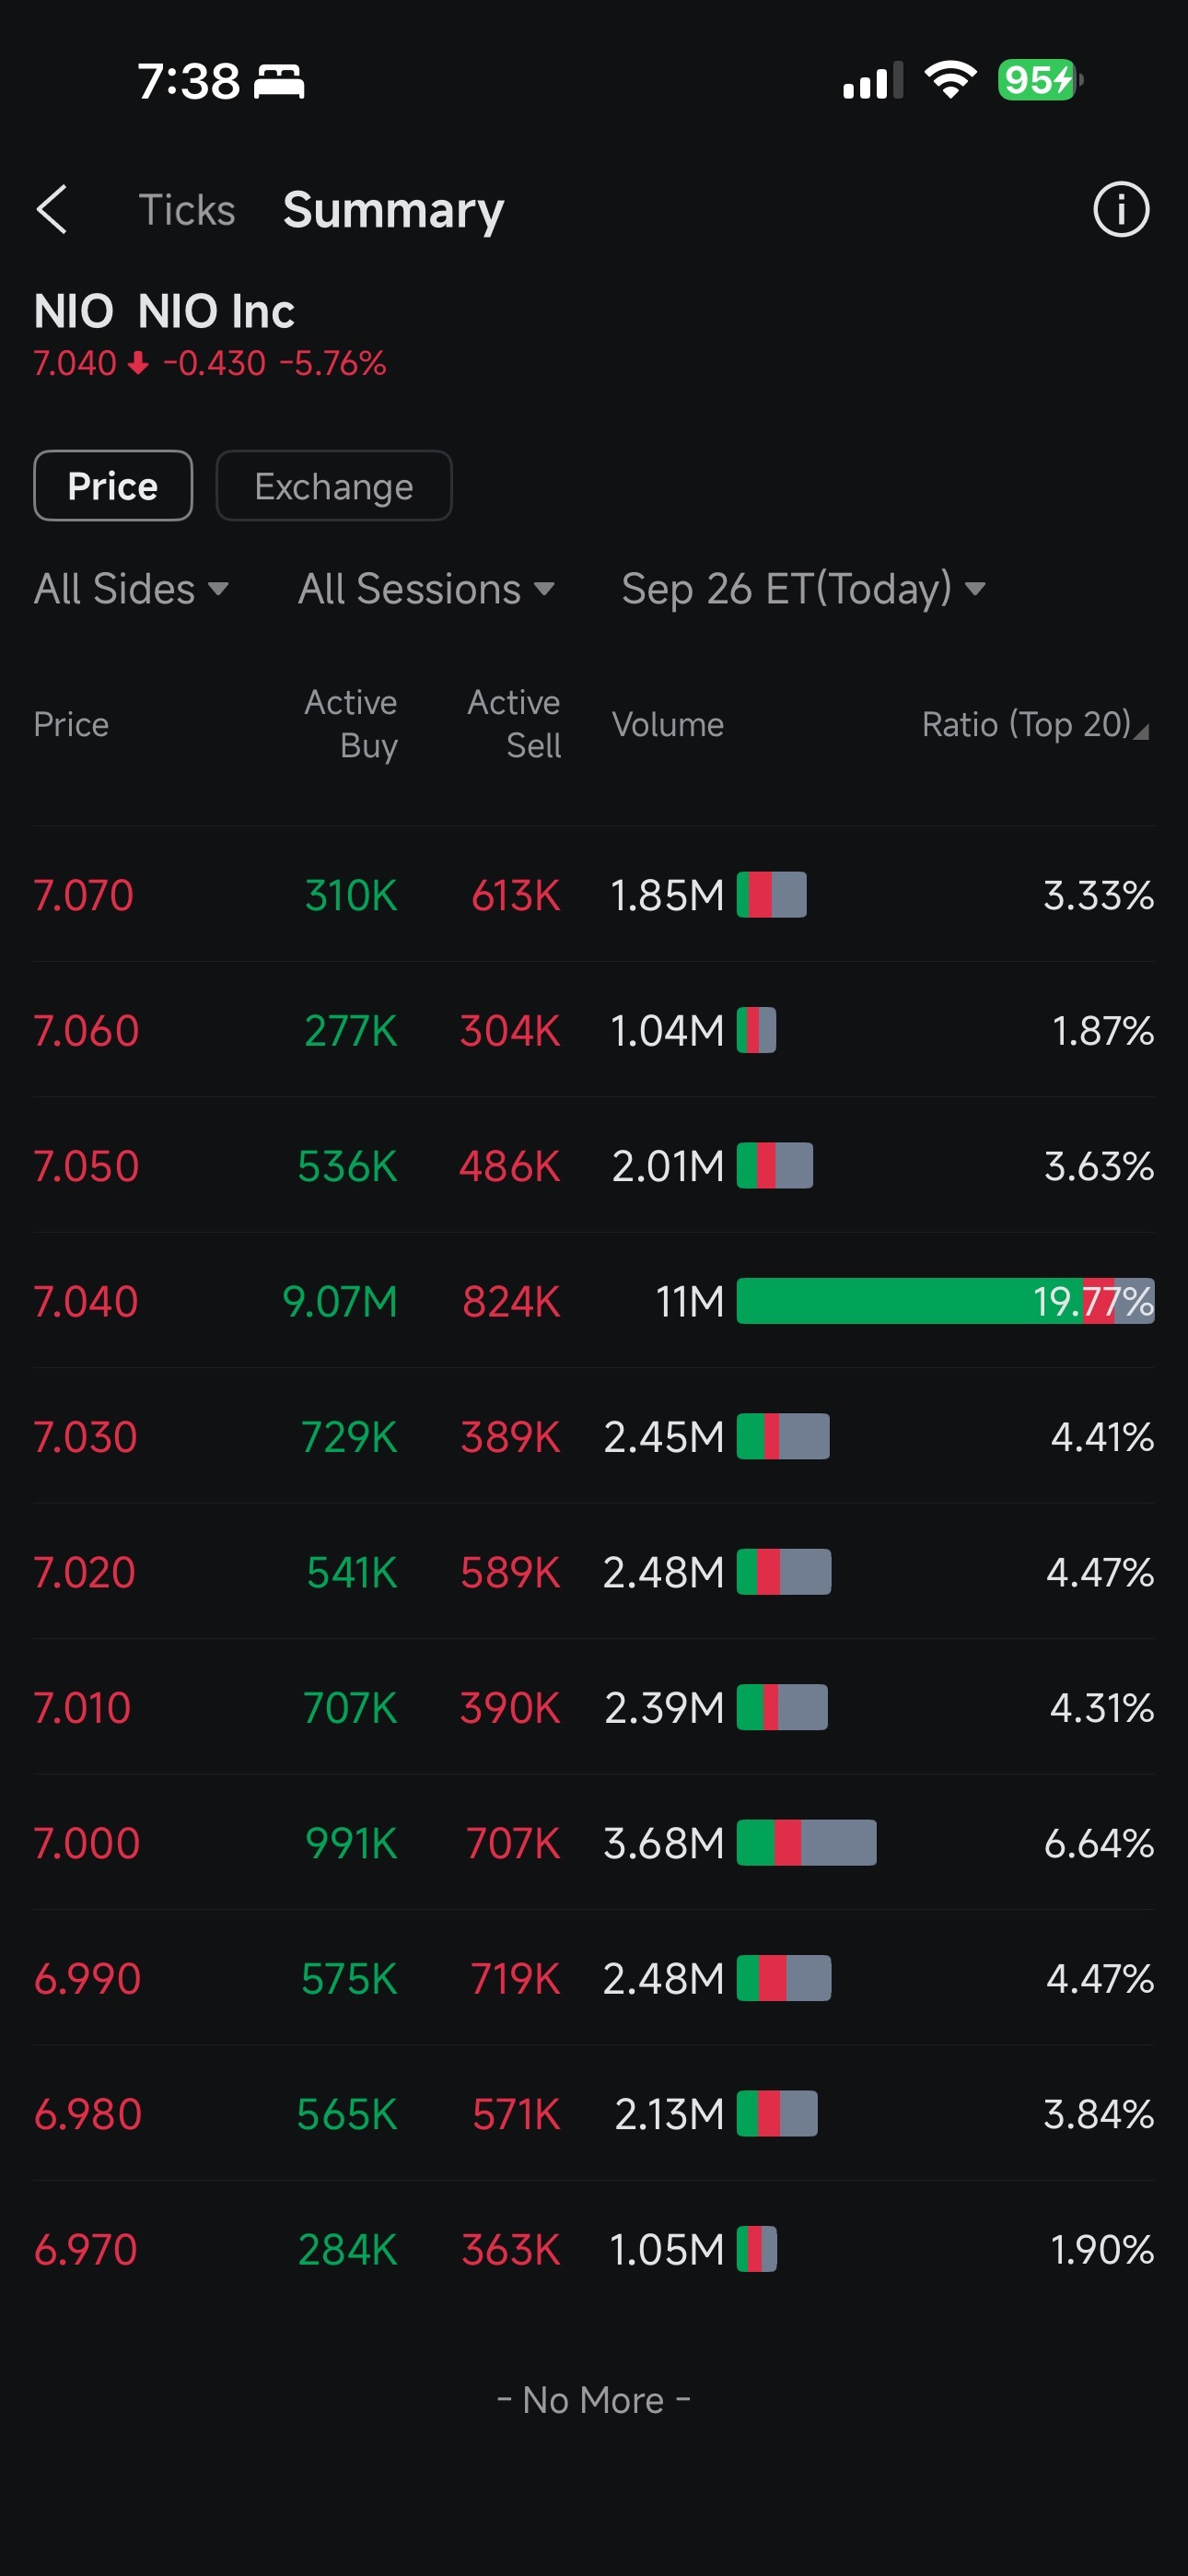Image resolution: width=1188 pixels, height=2576 pixels.
Task: Tap the battery indicator in status bar
Action: tap(1040, 80)
